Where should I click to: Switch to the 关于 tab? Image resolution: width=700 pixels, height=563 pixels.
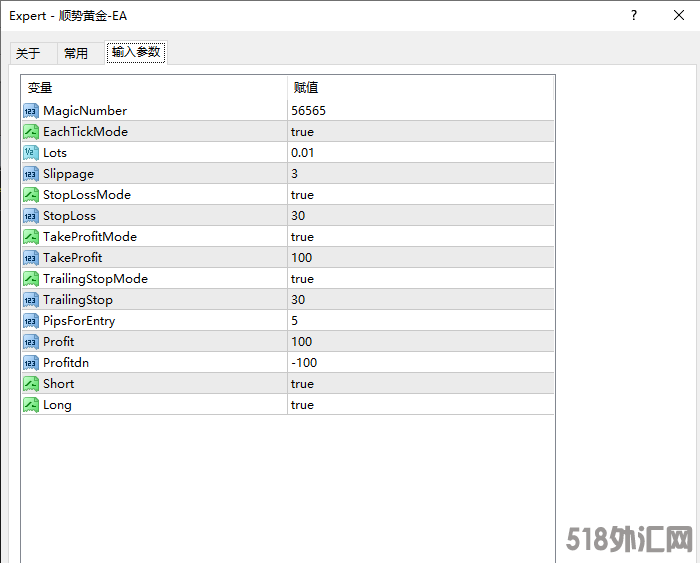tap(28, 54)
